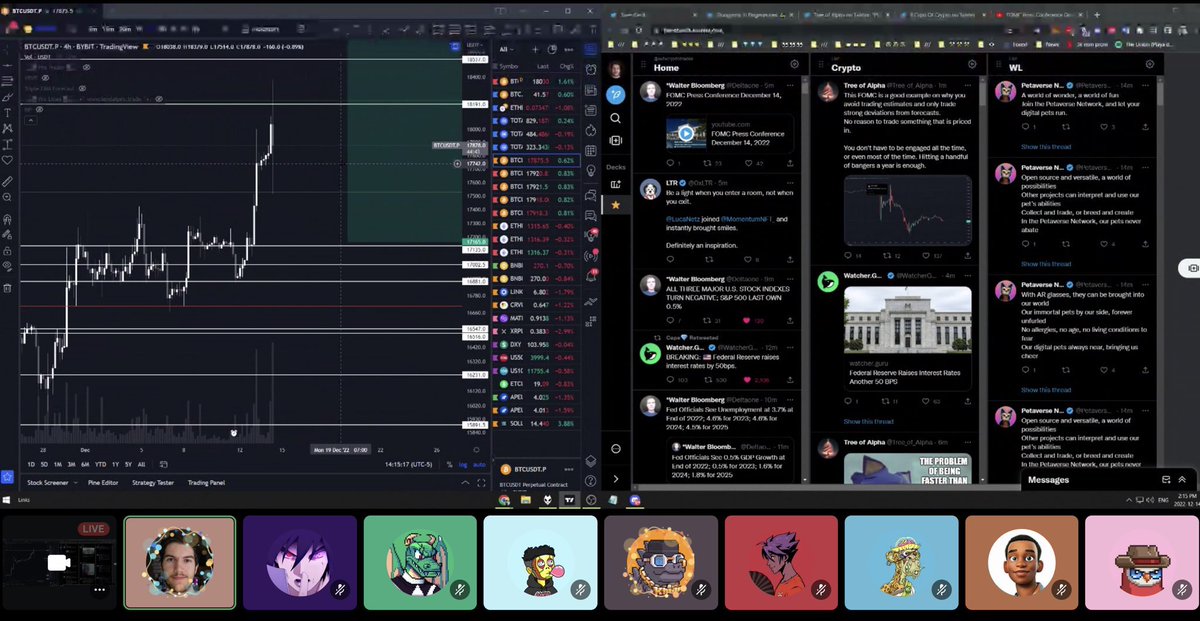Expand TweetDeck sidebar with bottom chevron
The image size is (1200, 621).
pos(616,479)
